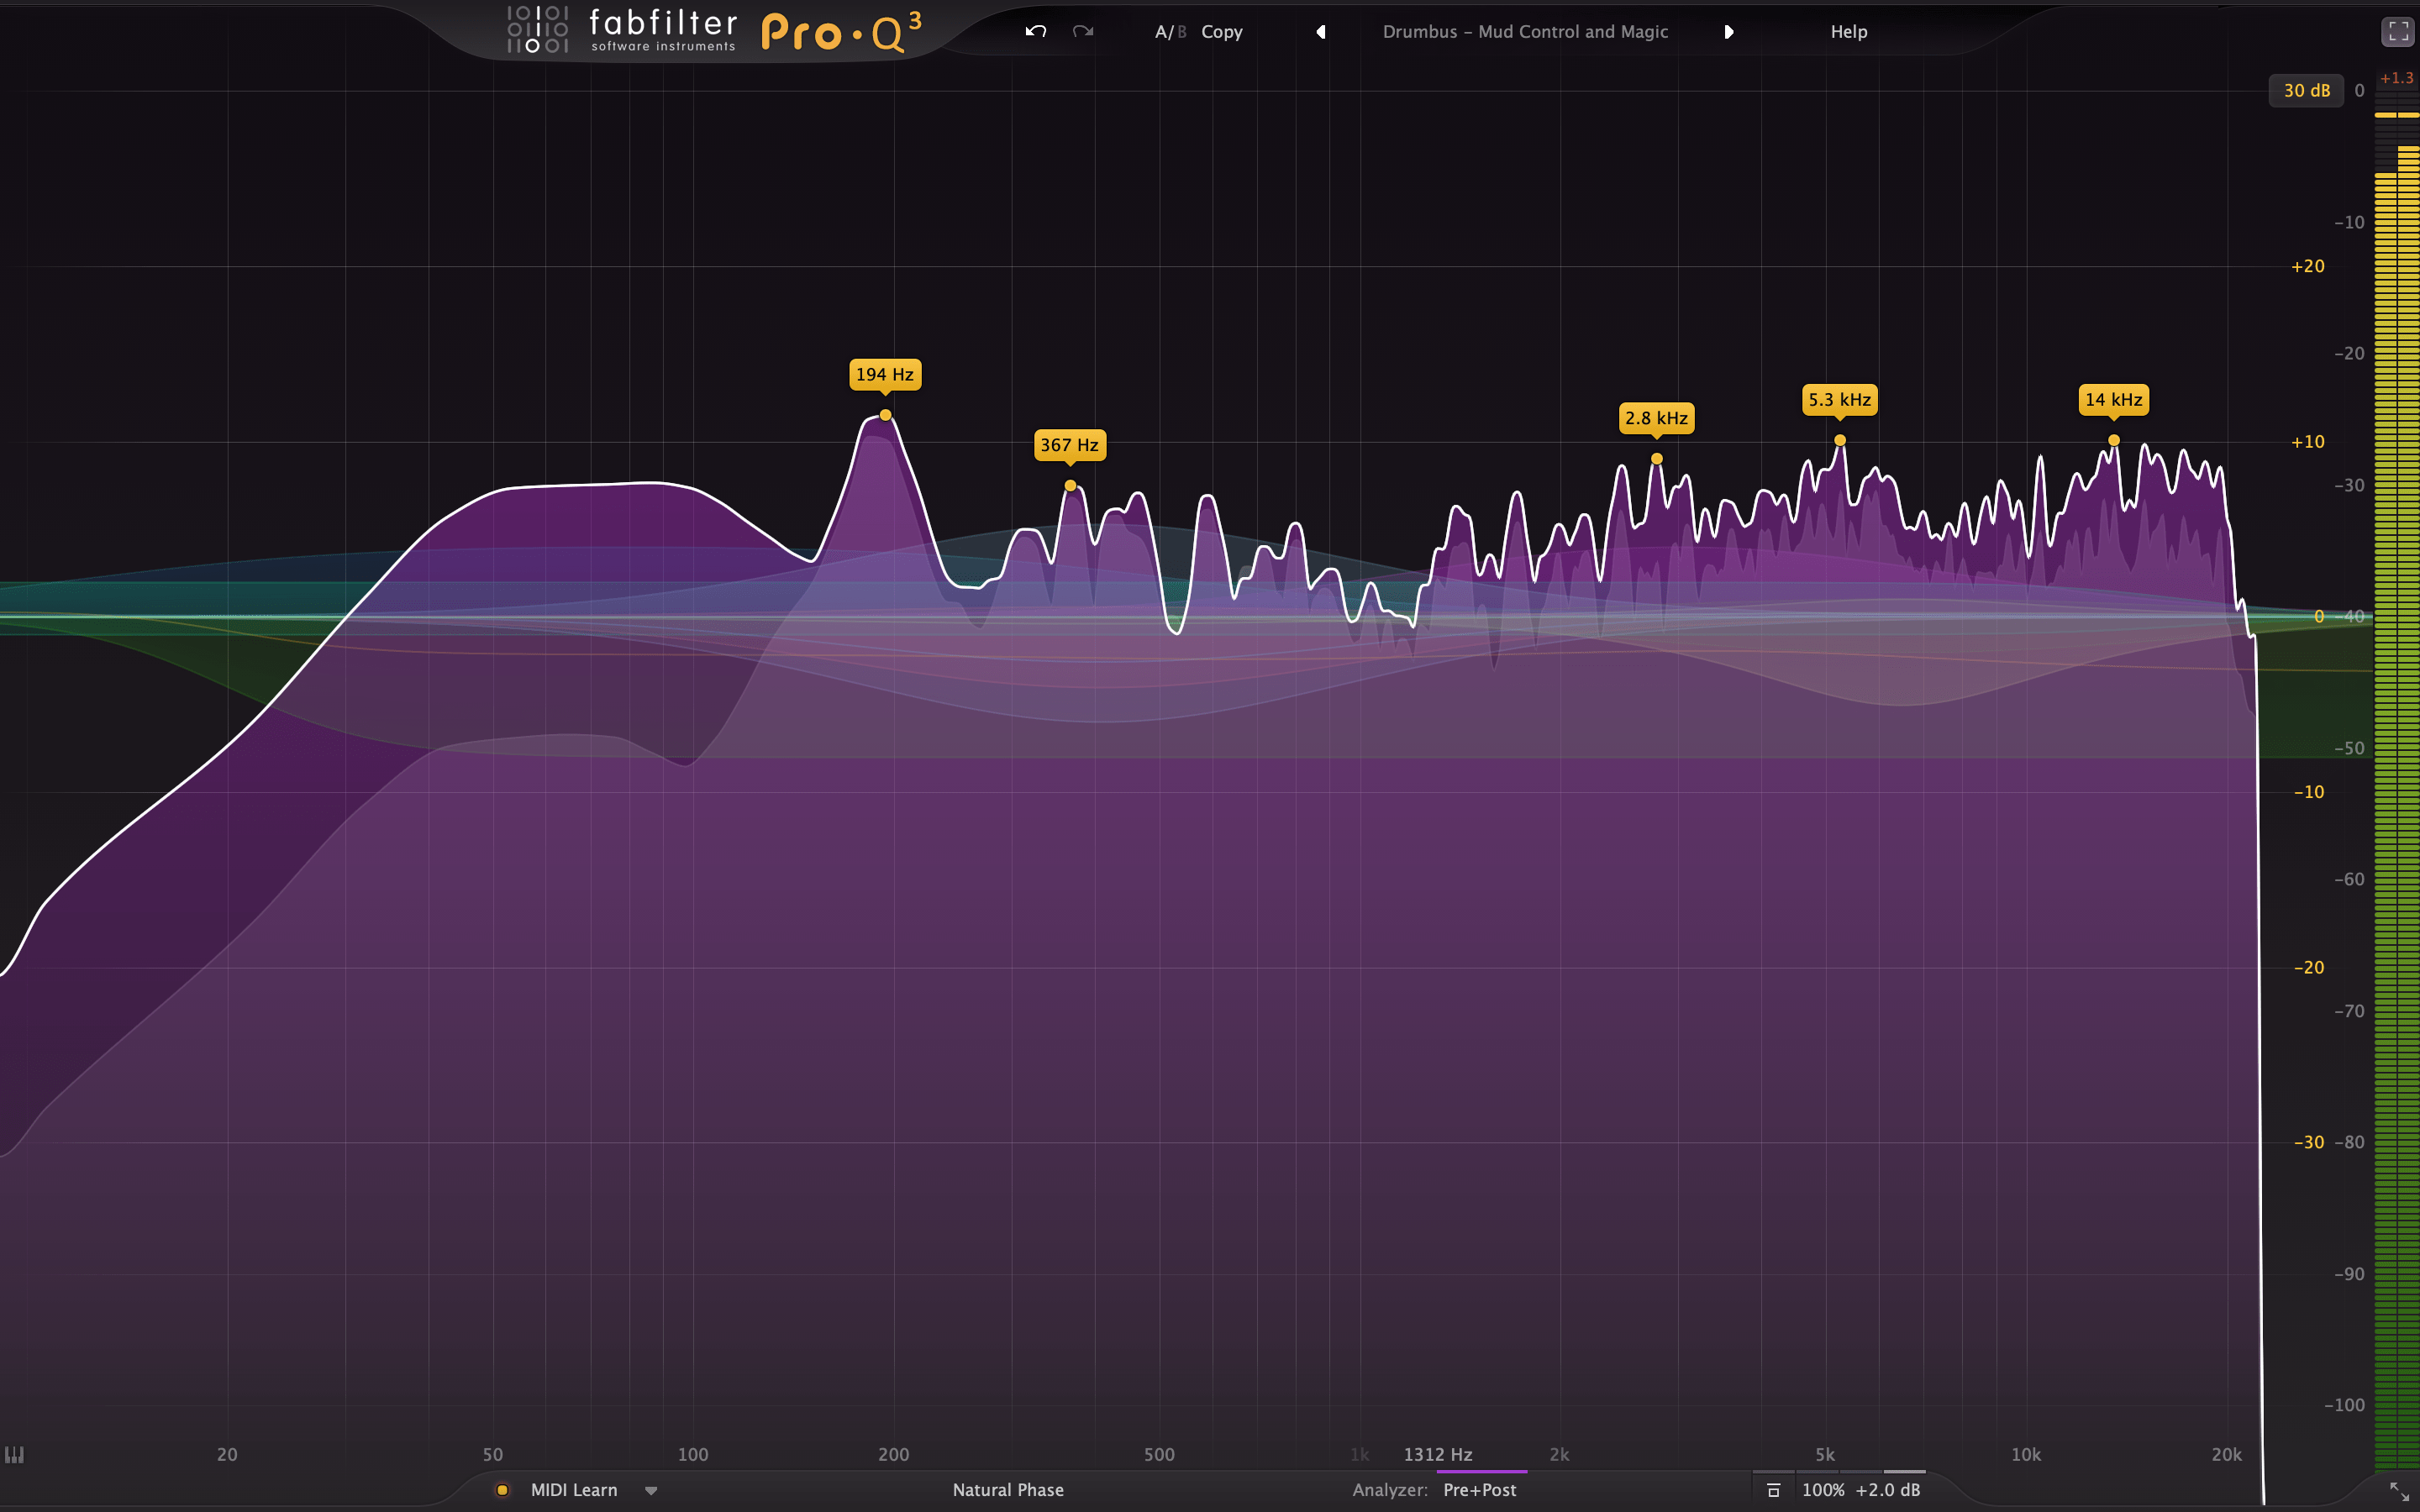The height and width of the screenshot is (1512, 2420).
Task: Click the redo arrow icon
Action: pyautogui.click(x=1082, y=31)
